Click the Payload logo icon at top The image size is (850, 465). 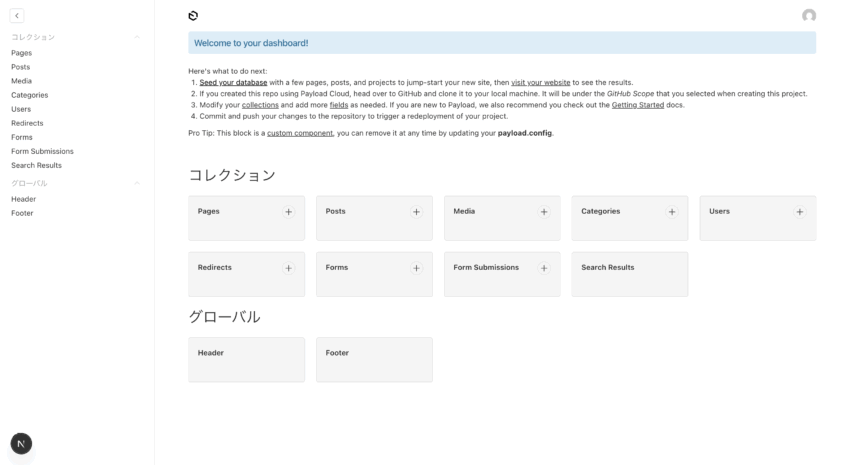(x=193, y=15)
